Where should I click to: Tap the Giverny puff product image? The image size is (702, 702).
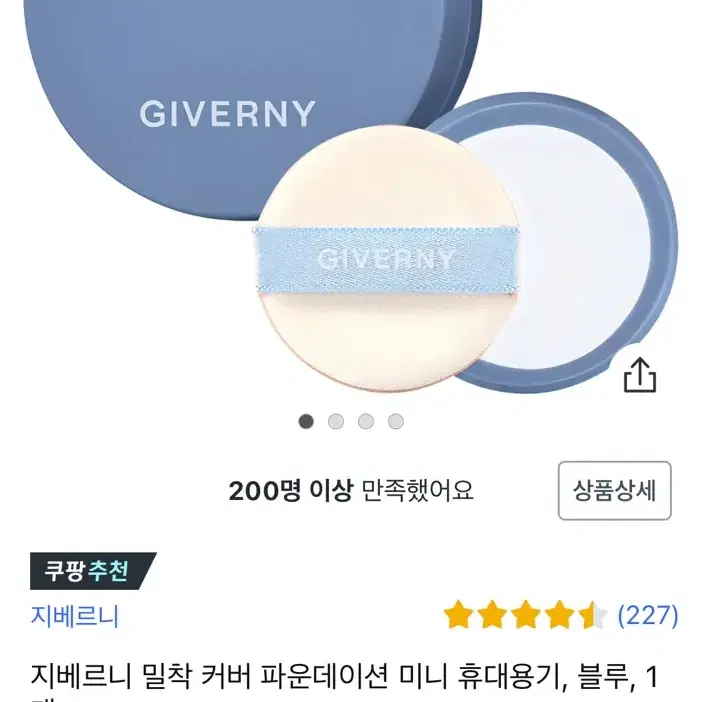point(388,260)
